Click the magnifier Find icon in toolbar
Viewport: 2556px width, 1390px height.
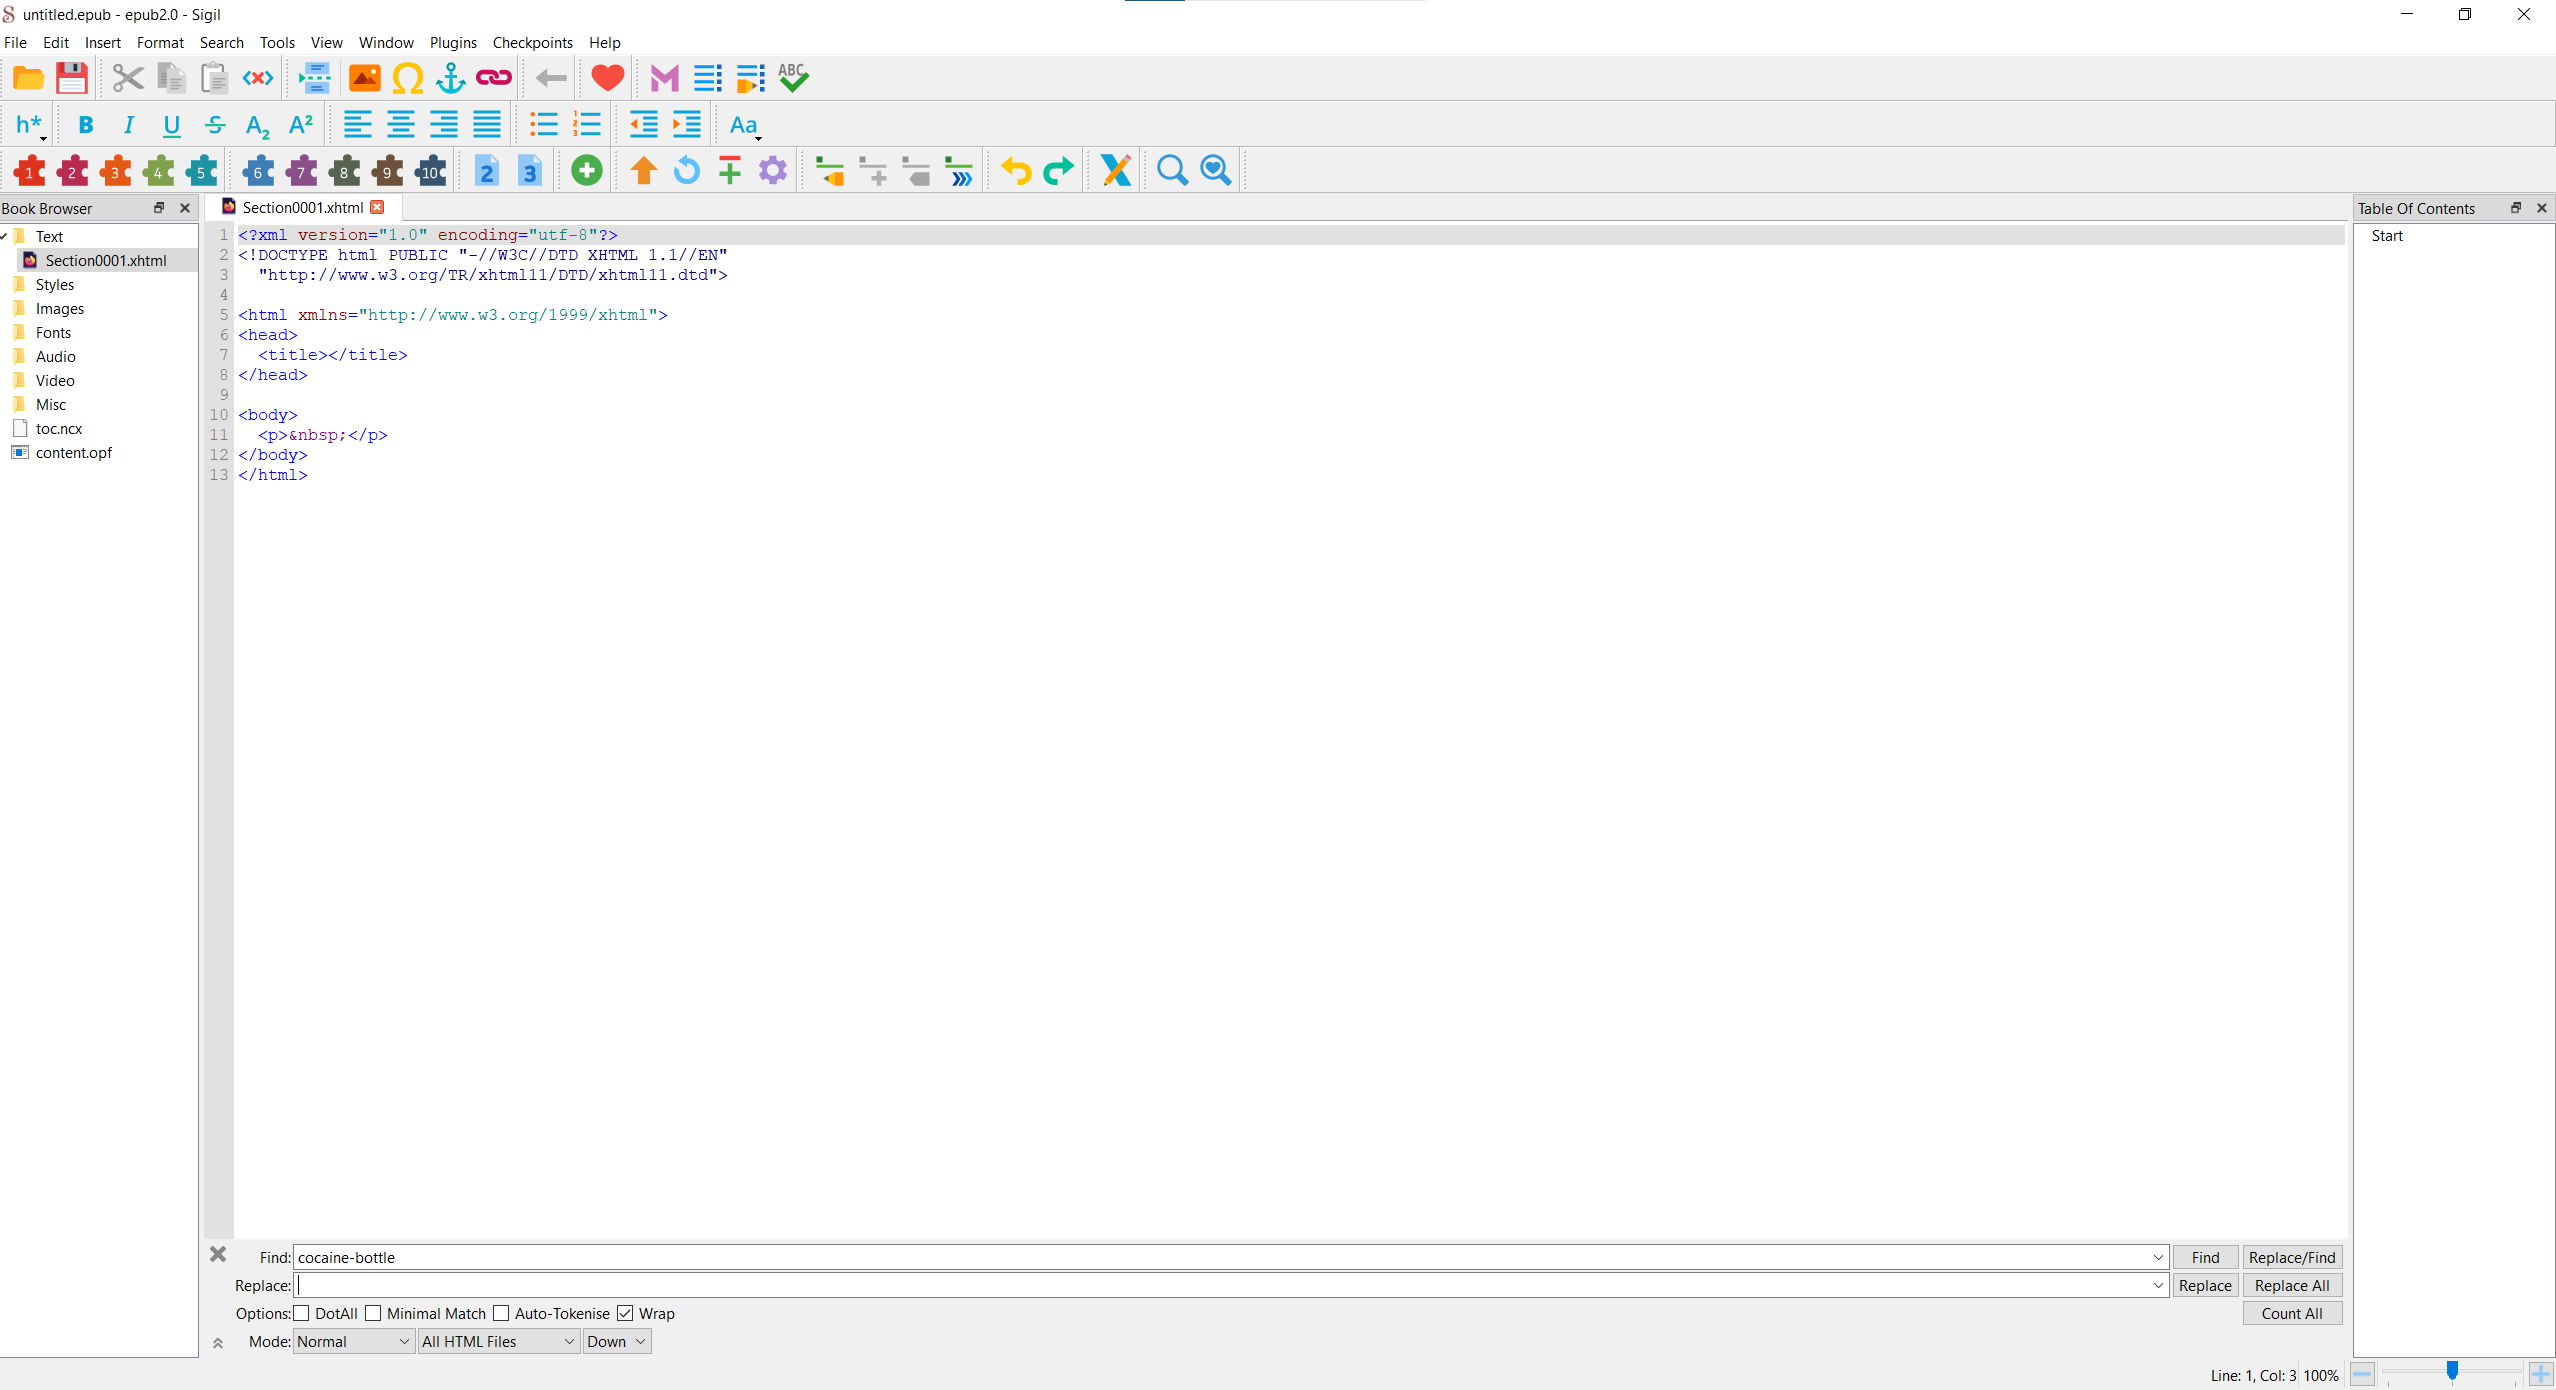pyautogui.click(x=1172, y=171)
